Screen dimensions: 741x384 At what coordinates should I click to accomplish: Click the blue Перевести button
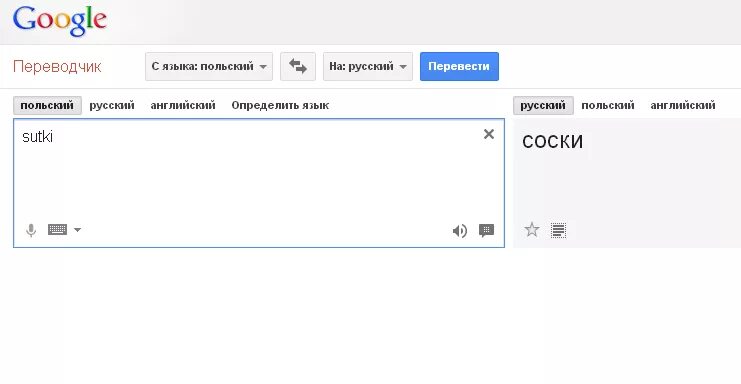459,67
